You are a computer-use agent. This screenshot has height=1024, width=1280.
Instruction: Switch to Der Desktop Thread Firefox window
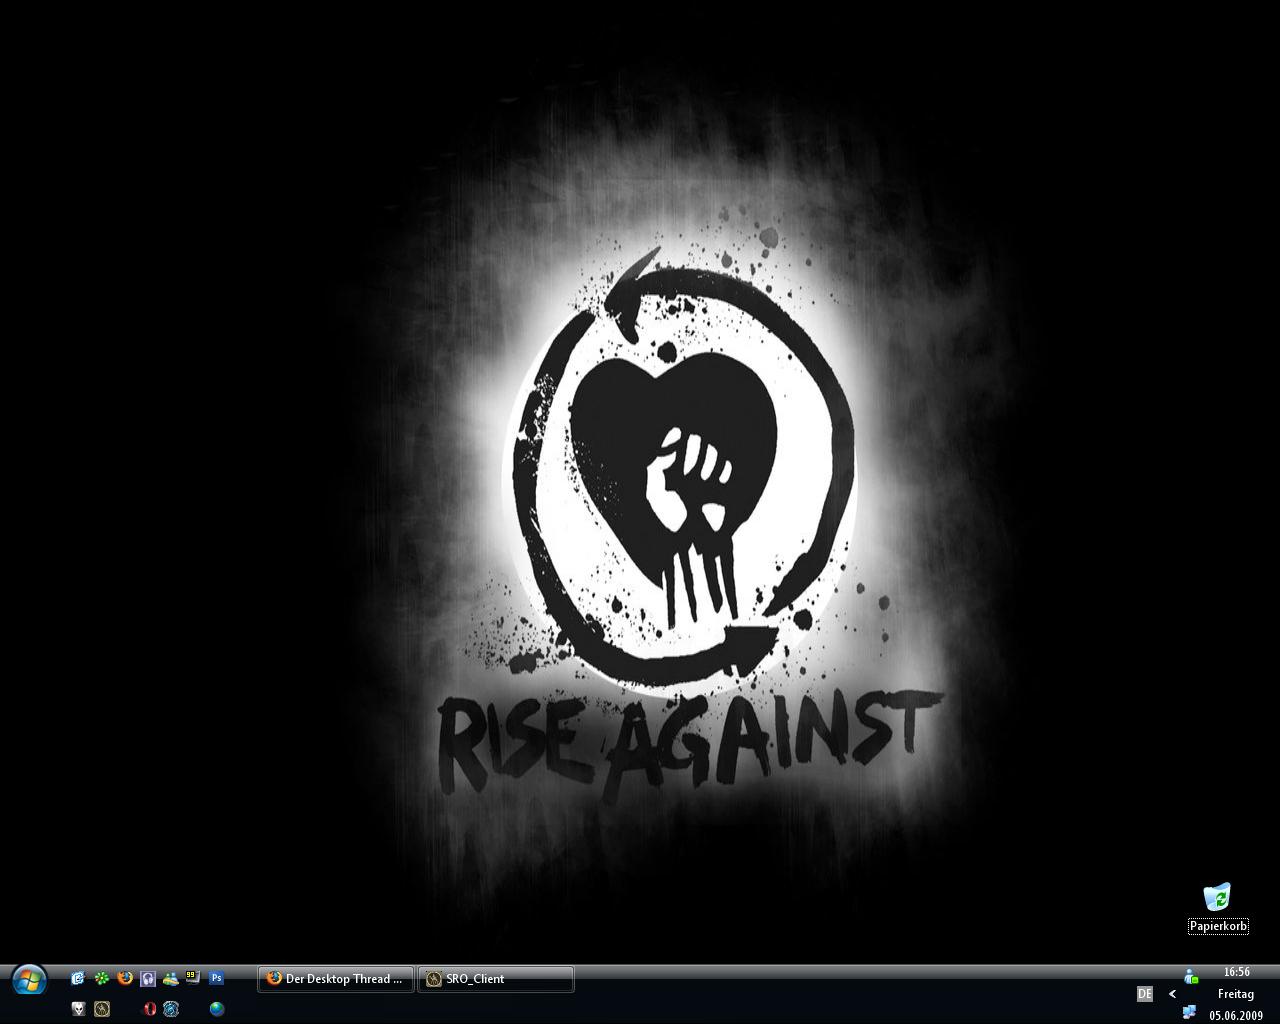point(335,979)
